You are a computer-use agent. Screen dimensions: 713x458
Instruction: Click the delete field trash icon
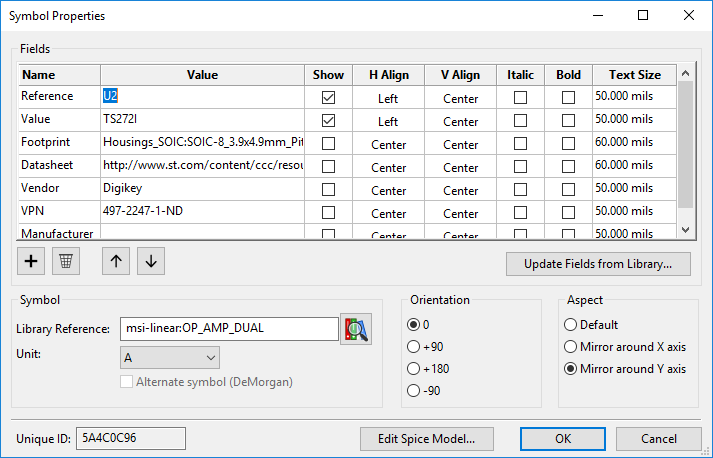click(66, 261)
